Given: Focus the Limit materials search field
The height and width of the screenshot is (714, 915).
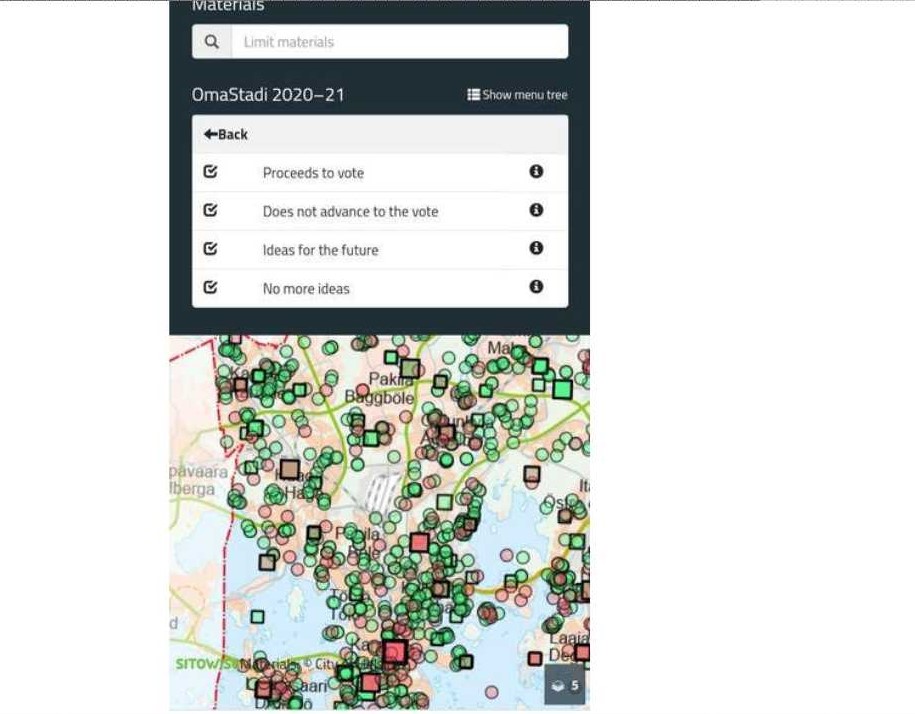Looking at the screenshot, I should point(399,42).
